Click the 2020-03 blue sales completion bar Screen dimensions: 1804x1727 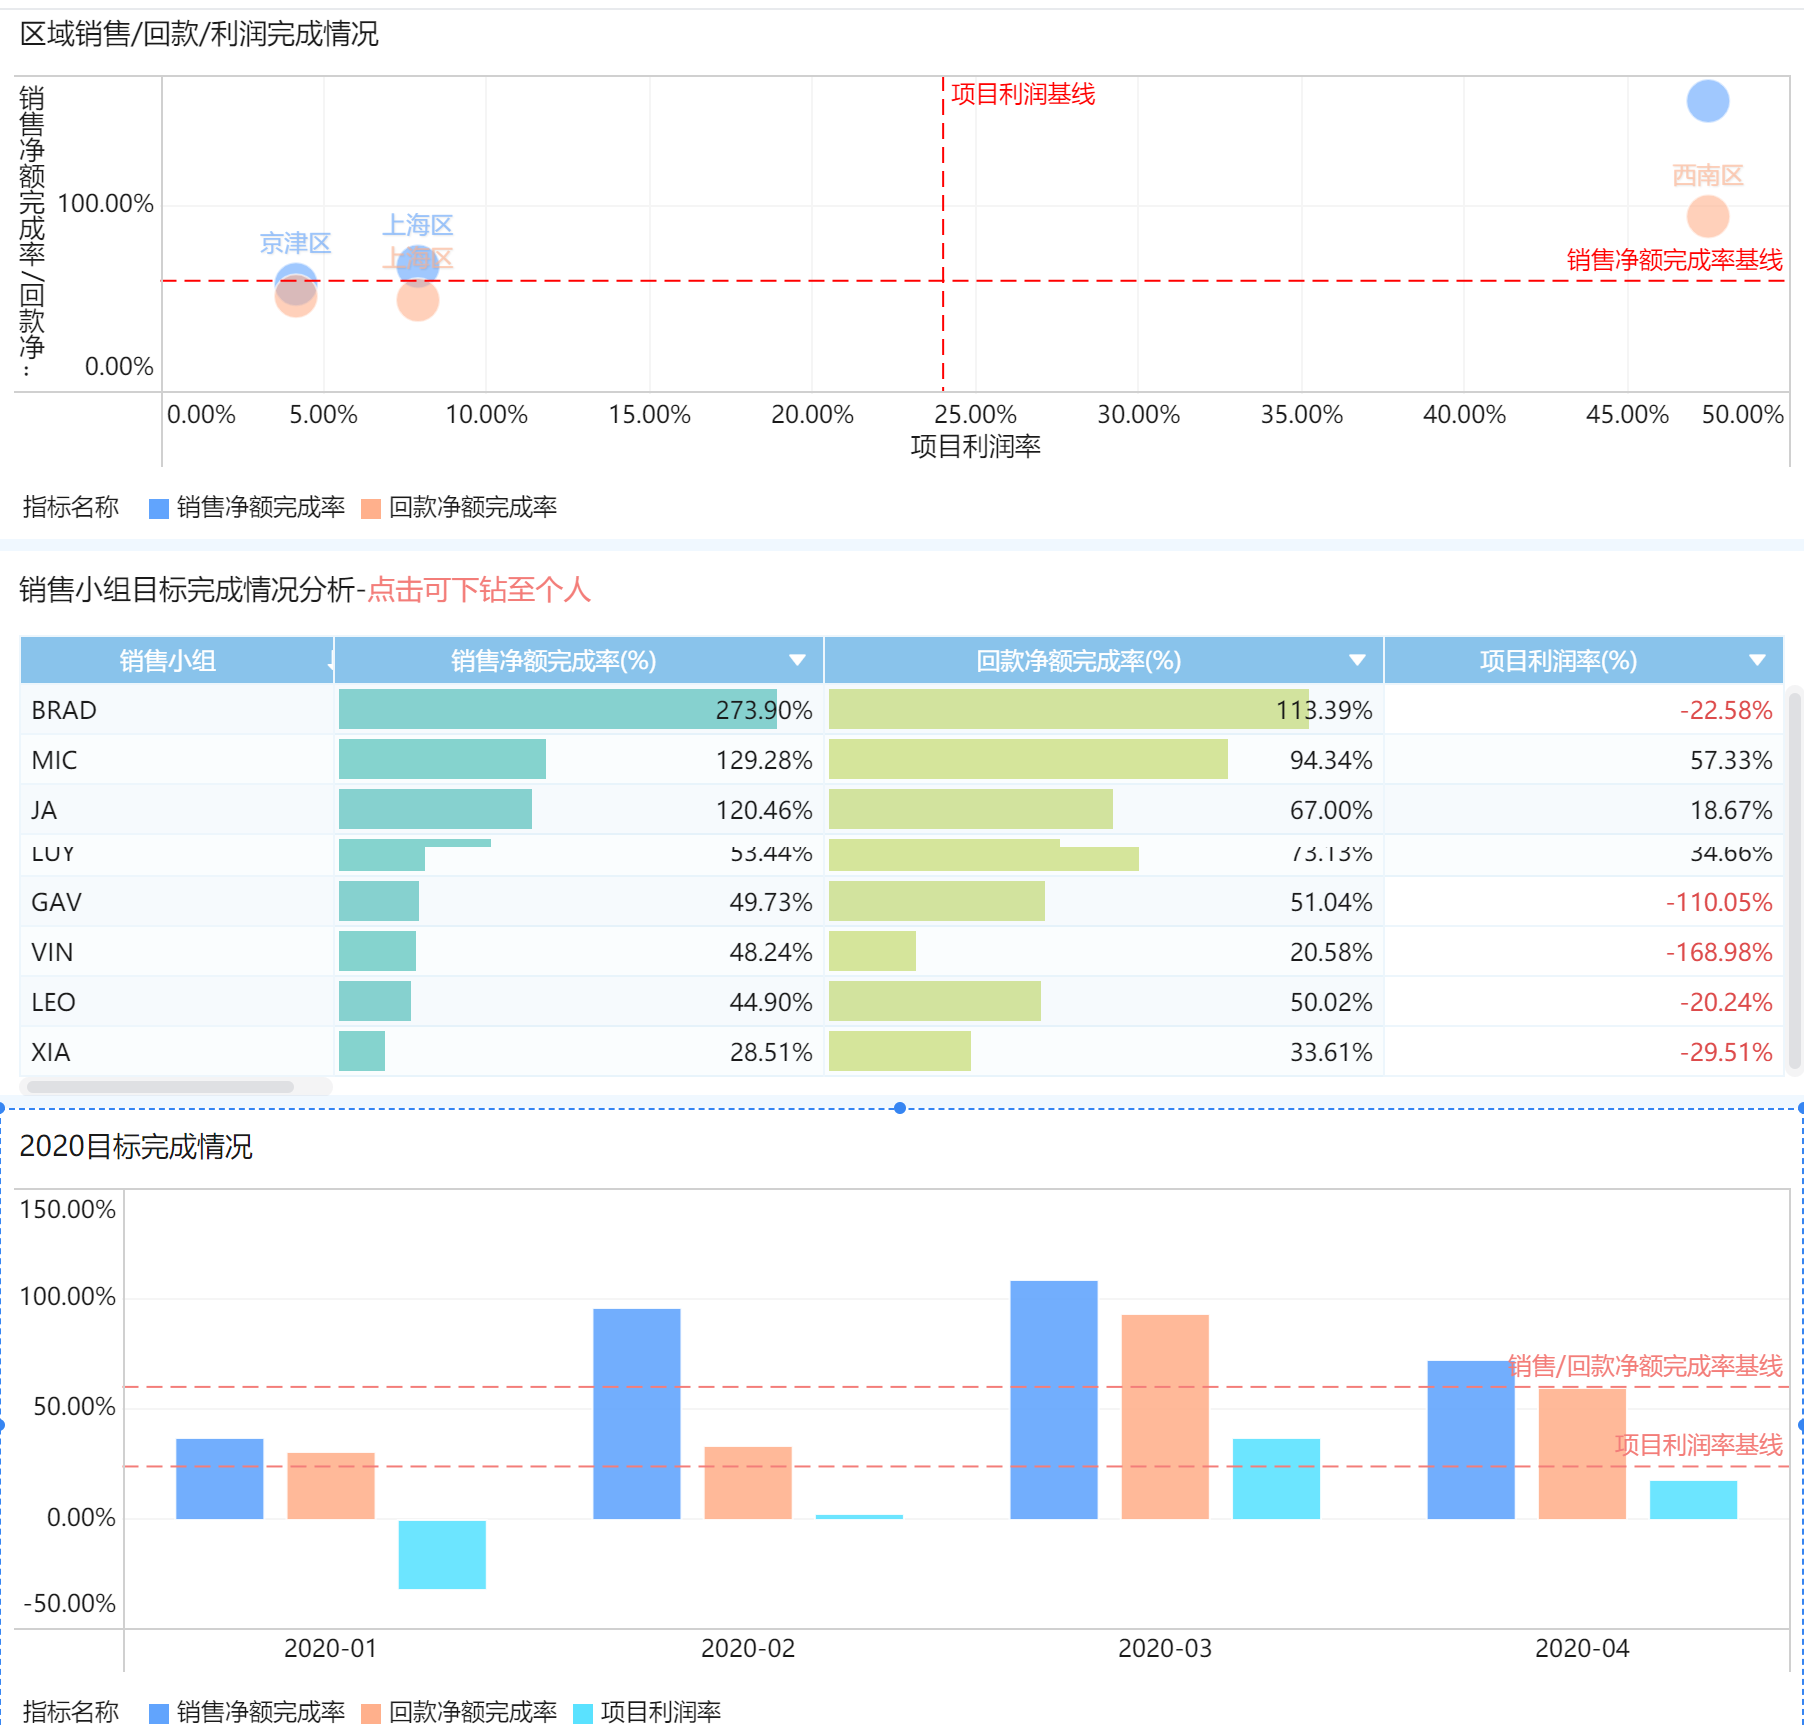tap(1054, 1399)
